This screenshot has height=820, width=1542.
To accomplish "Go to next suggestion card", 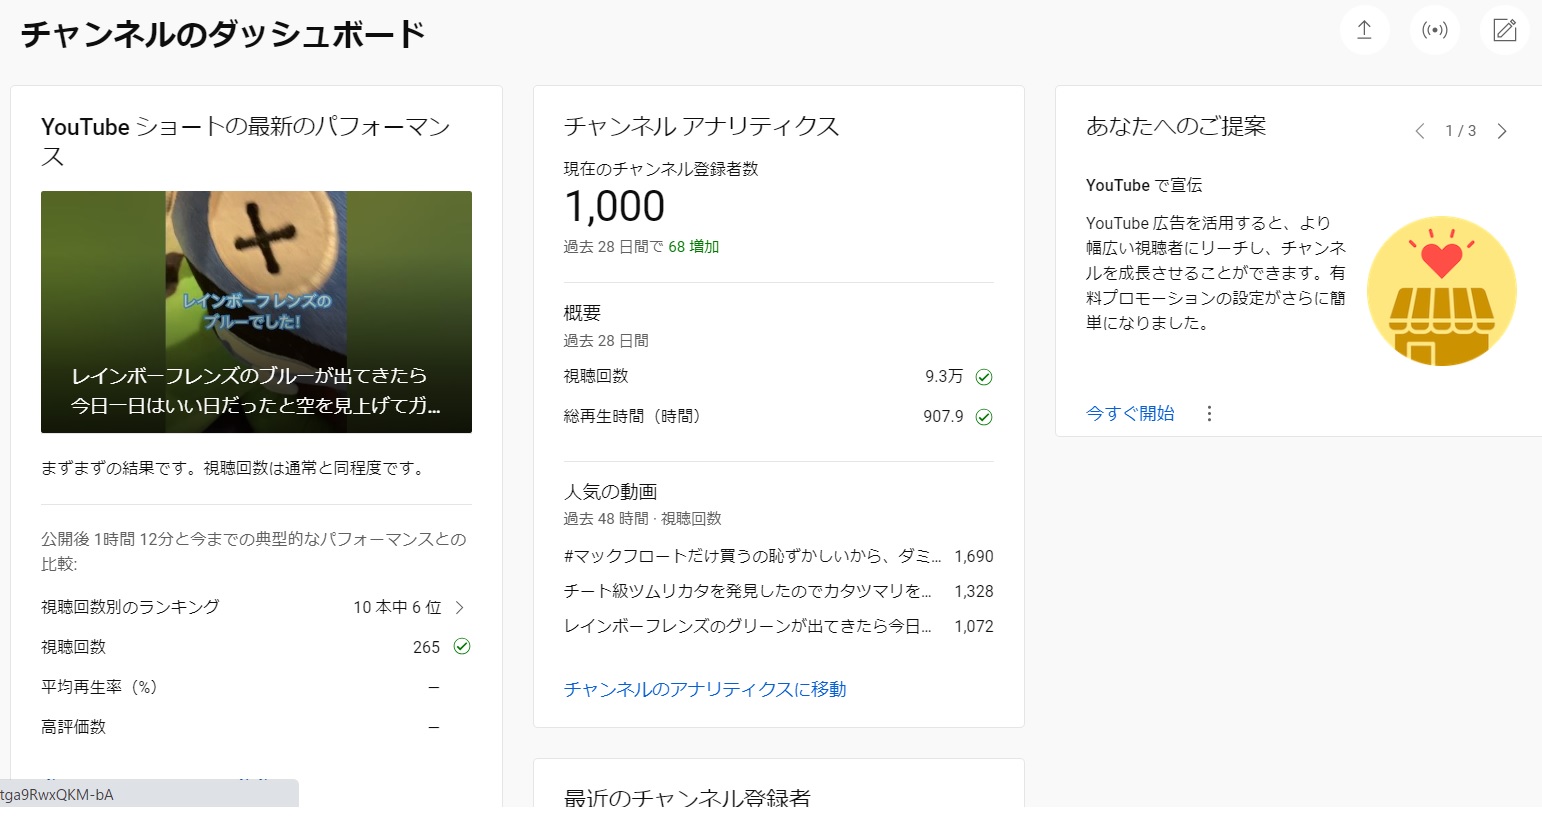I will point(1502,131).
